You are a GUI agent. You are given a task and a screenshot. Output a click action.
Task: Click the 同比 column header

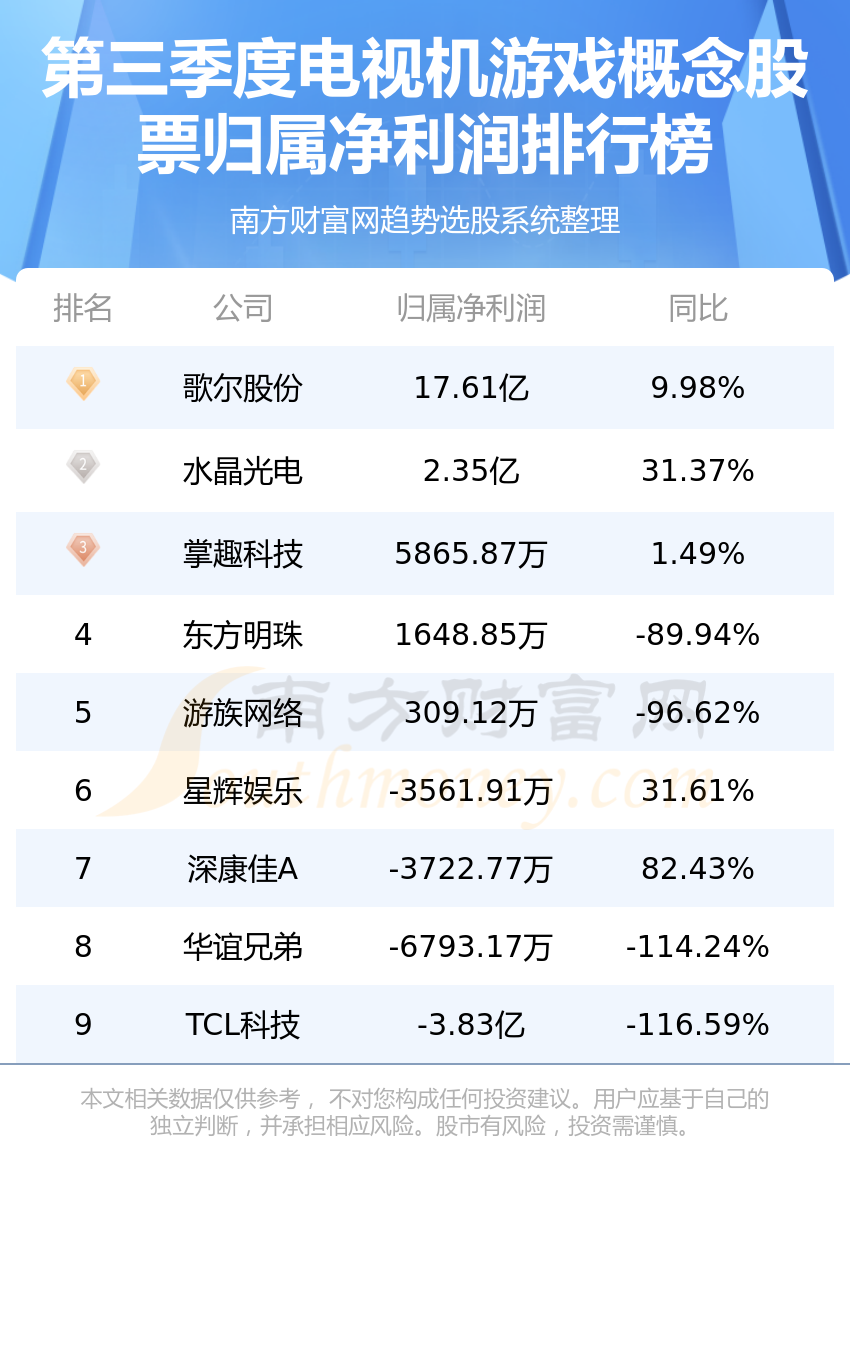click(698, 308)
